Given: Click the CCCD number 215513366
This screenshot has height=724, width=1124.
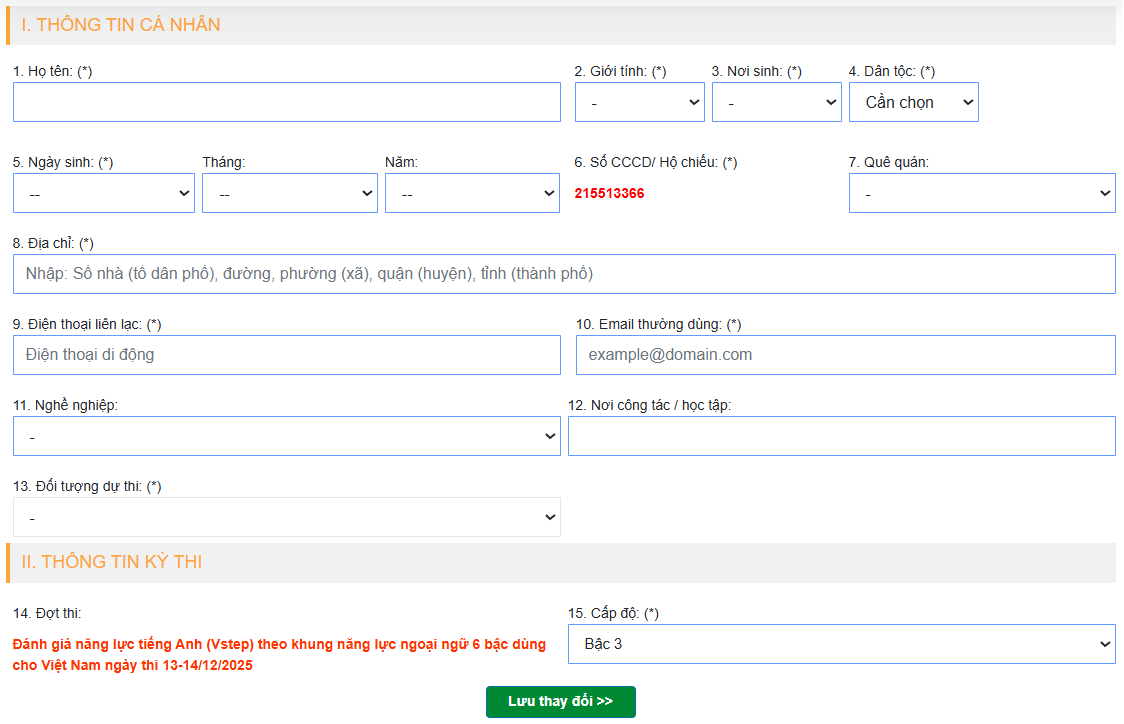Looking at the screenshot, I should click(x=609, y=193).
